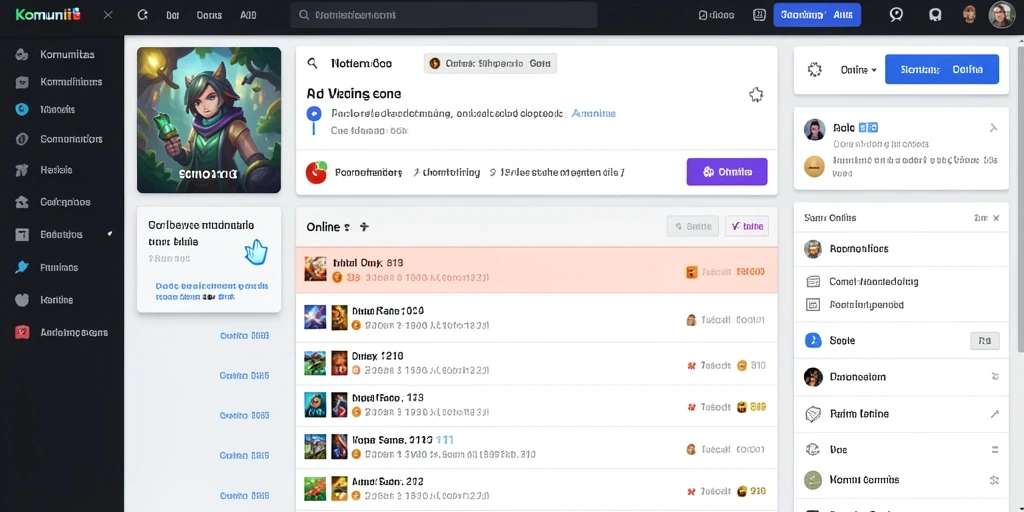The height and width of the screenshot is (512, 1024).
Task: Open the game character artwork thumbnail
Action: click(209, 120)
